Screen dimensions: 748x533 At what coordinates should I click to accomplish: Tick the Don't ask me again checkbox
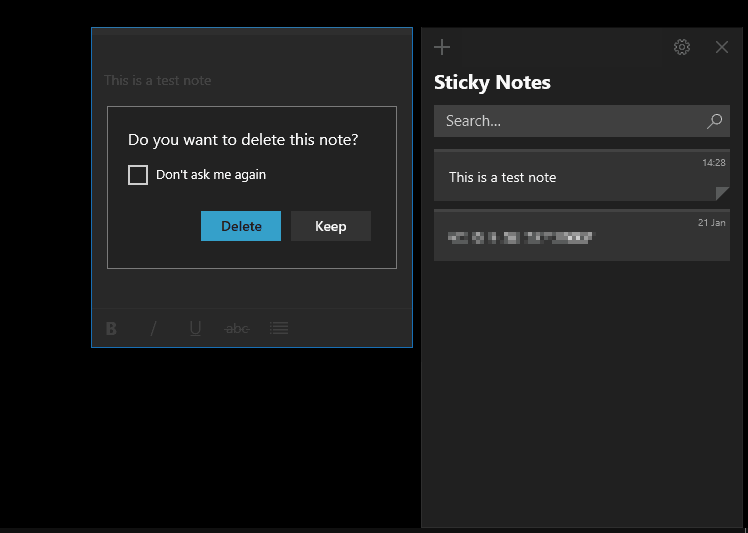point(138,175)
